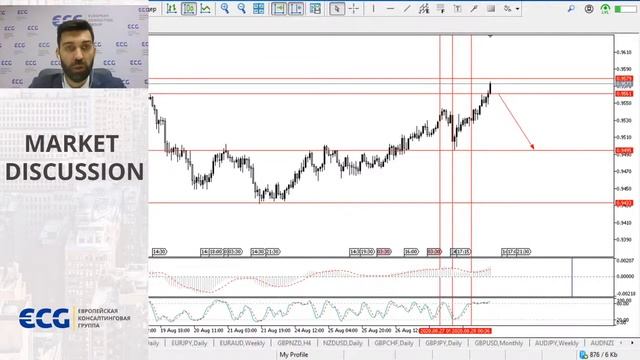Zoom in on the chart

click(224, 8)
